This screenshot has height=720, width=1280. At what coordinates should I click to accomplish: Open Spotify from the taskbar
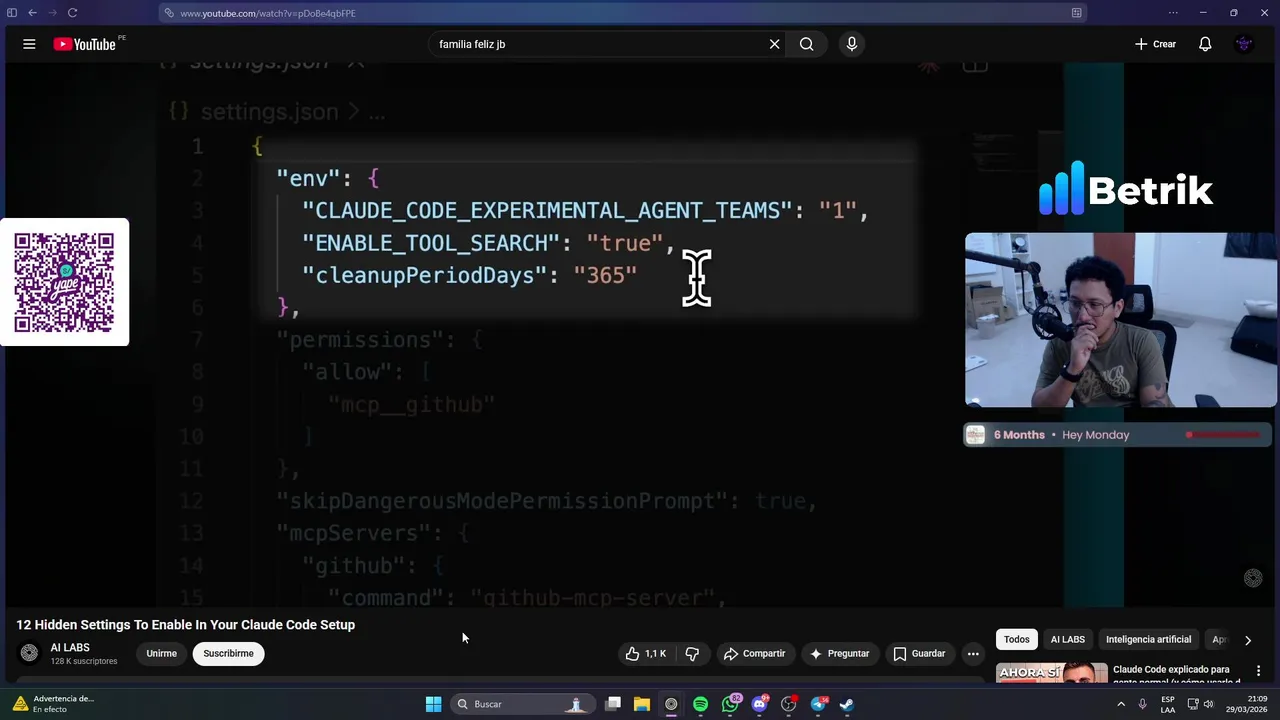coord(700,704)
